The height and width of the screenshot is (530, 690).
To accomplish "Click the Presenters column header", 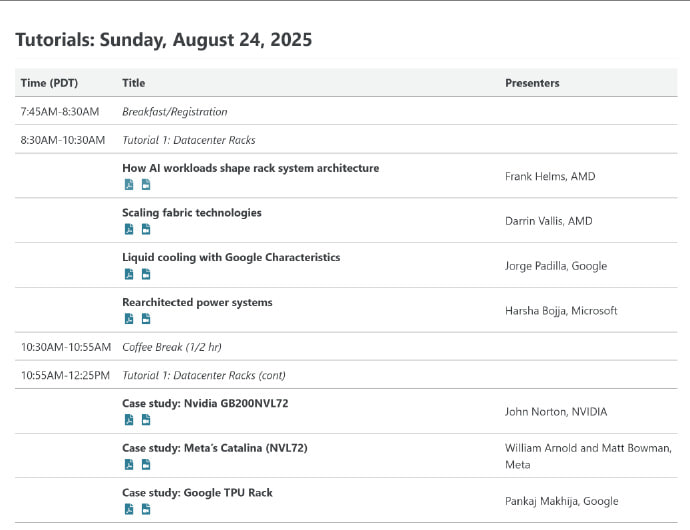I will (x=532, y=83).
